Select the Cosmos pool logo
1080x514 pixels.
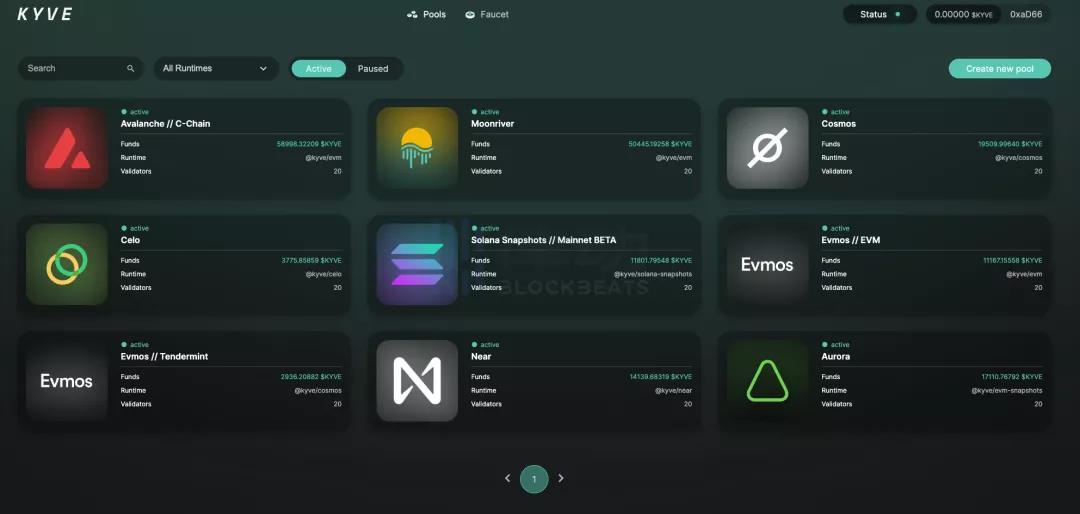coord(767,147)
